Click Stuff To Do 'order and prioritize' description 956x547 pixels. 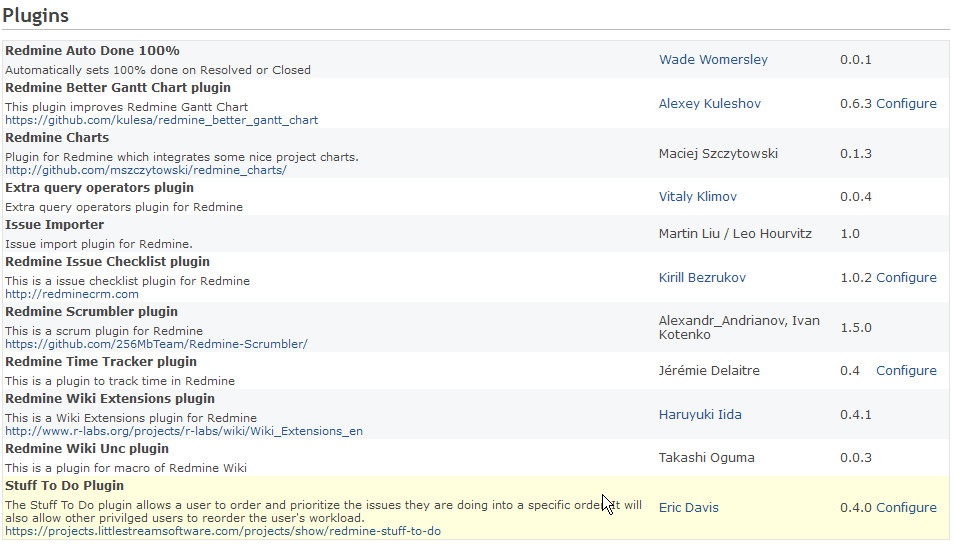pos(323,512)
